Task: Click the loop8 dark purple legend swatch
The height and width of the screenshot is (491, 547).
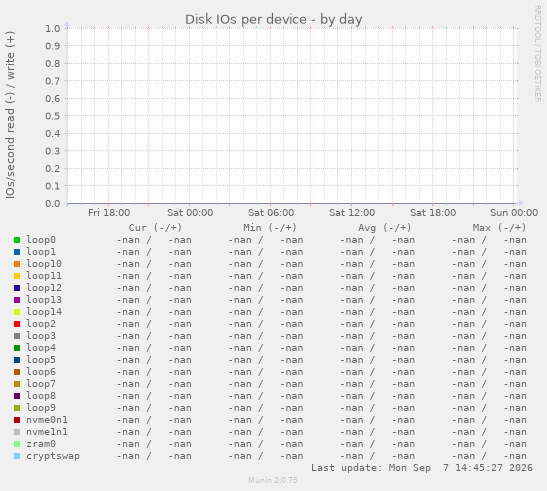Action: click(x=17, y=396)
